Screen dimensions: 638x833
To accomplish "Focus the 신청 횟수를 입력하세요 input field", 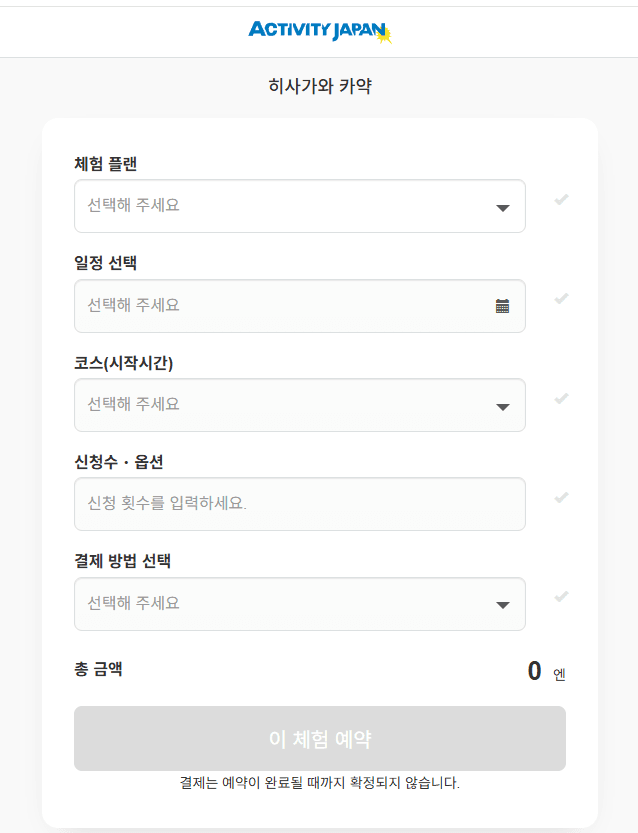I will coord(300,504).
